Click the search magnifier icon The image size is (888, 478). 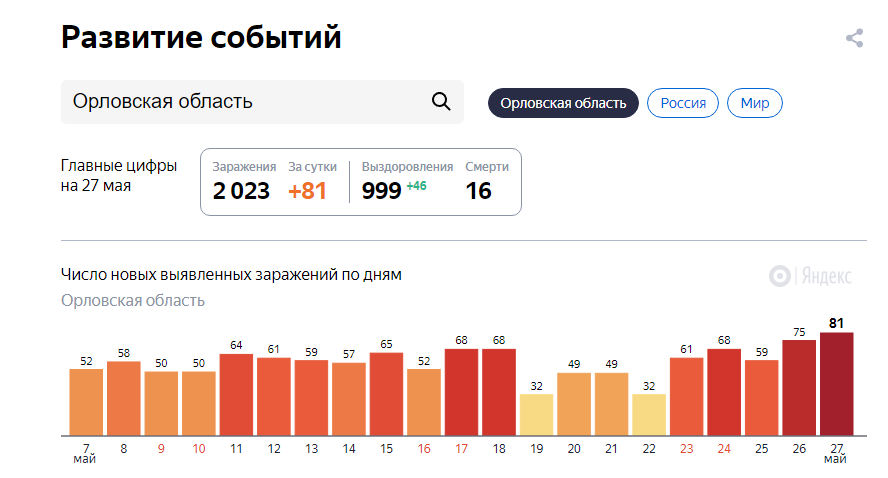441,102
